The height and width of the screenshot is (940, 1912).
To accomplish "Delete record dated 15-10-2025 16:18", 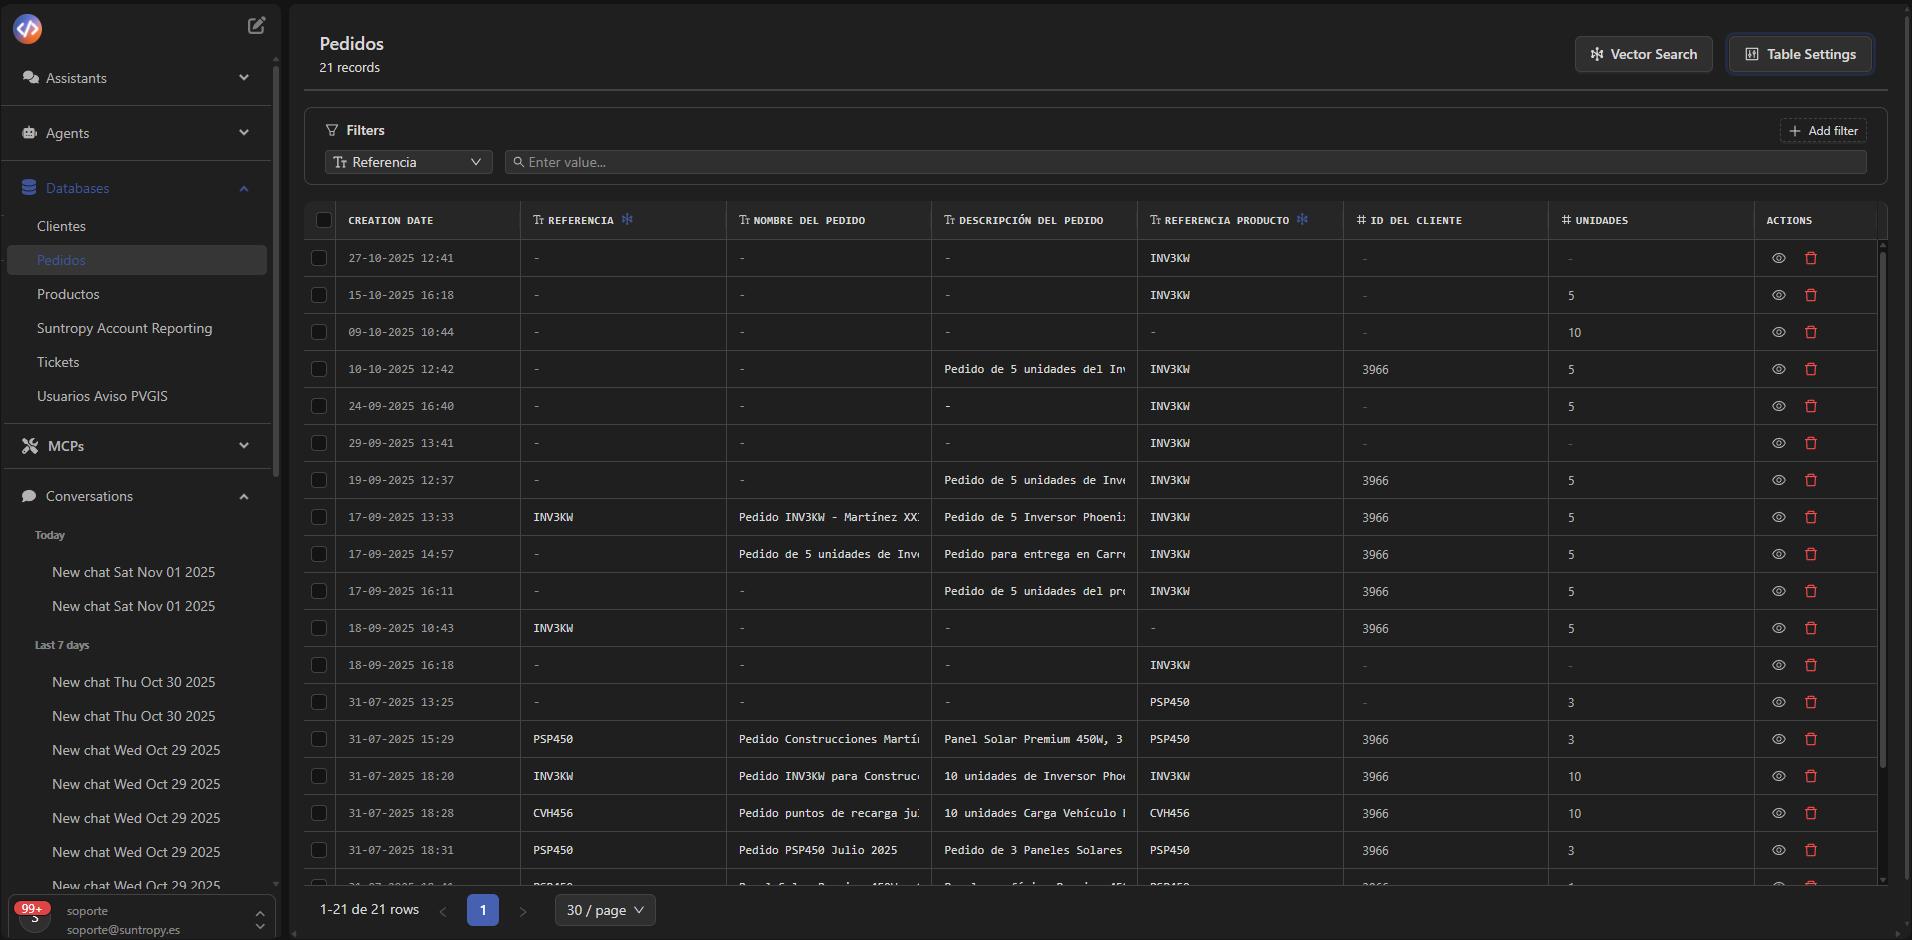I will click(x=1811, y=295).
